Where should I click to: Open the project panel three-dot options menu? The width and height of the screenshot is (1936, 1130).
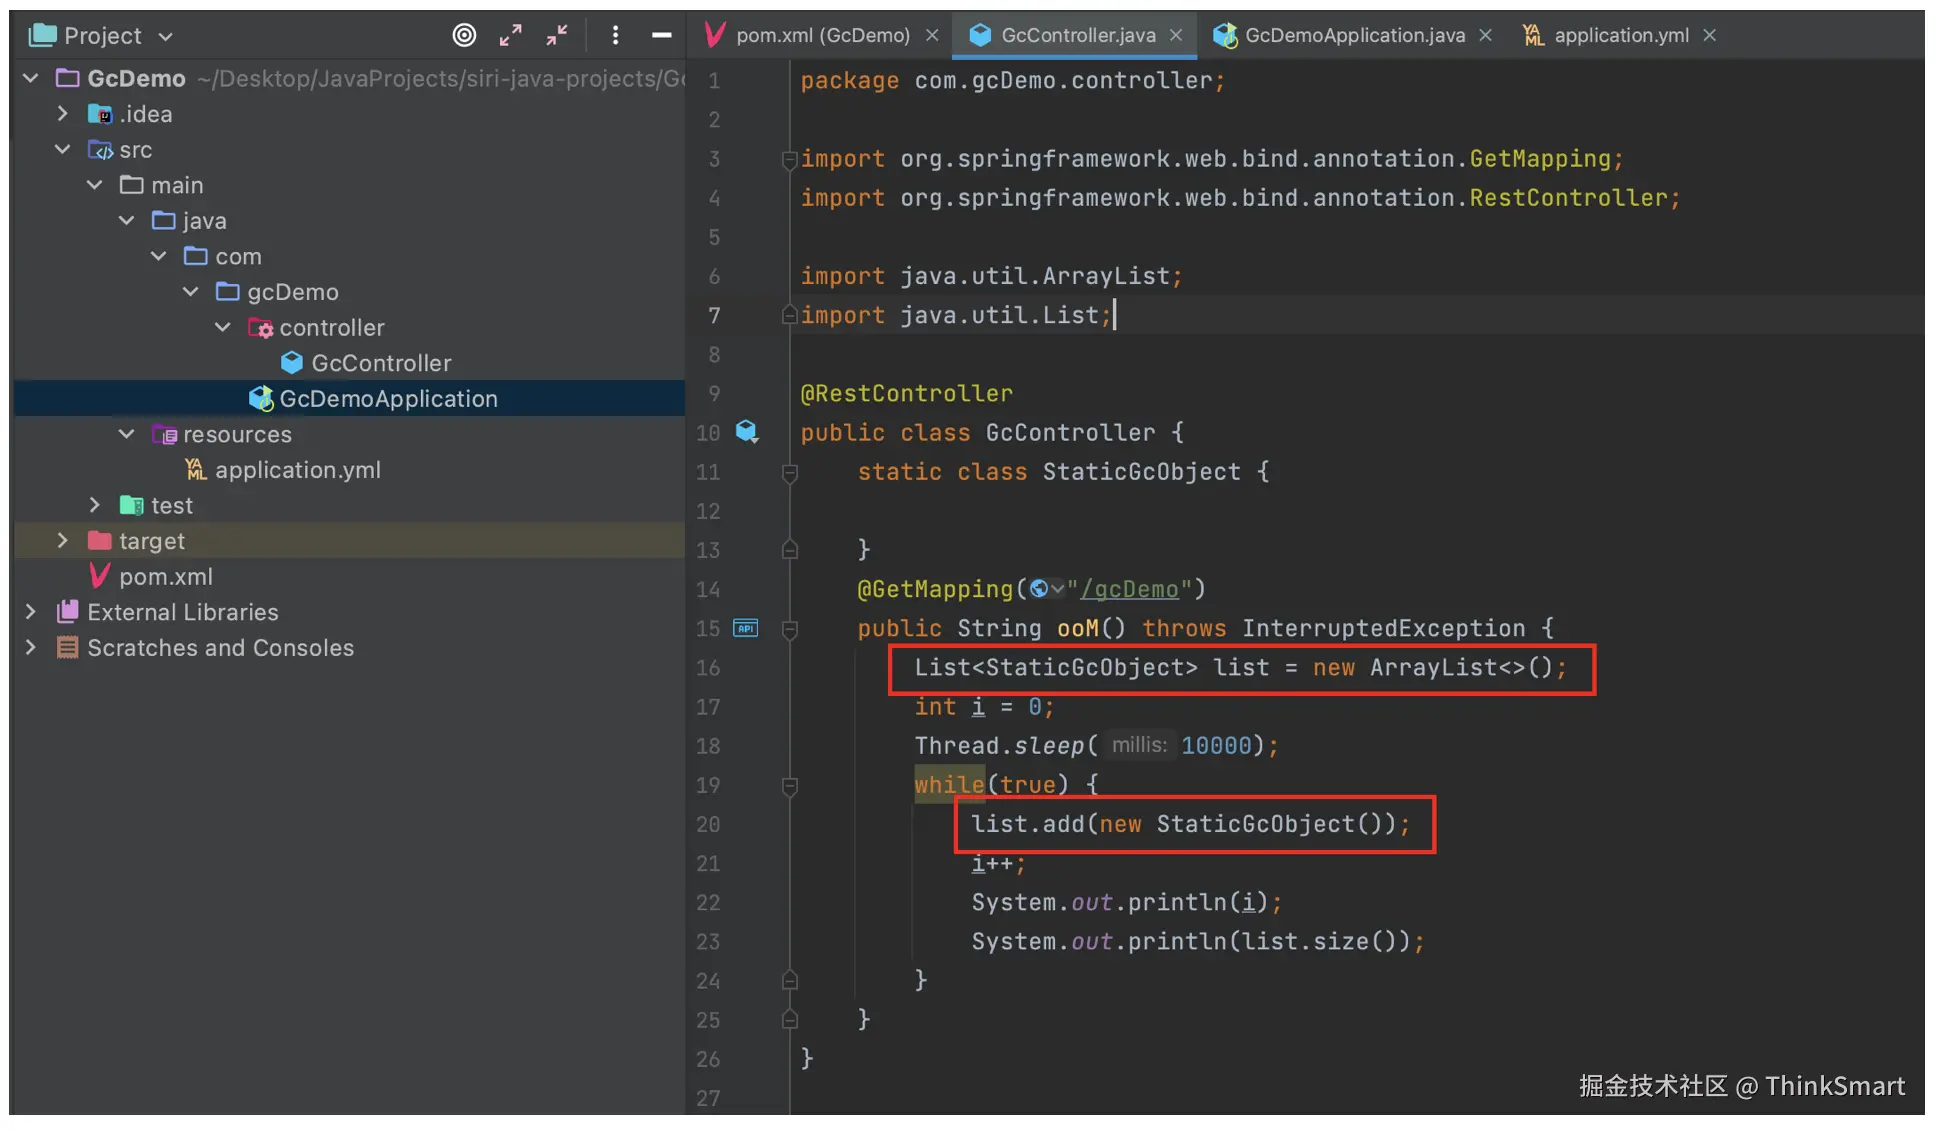point(615,35)
